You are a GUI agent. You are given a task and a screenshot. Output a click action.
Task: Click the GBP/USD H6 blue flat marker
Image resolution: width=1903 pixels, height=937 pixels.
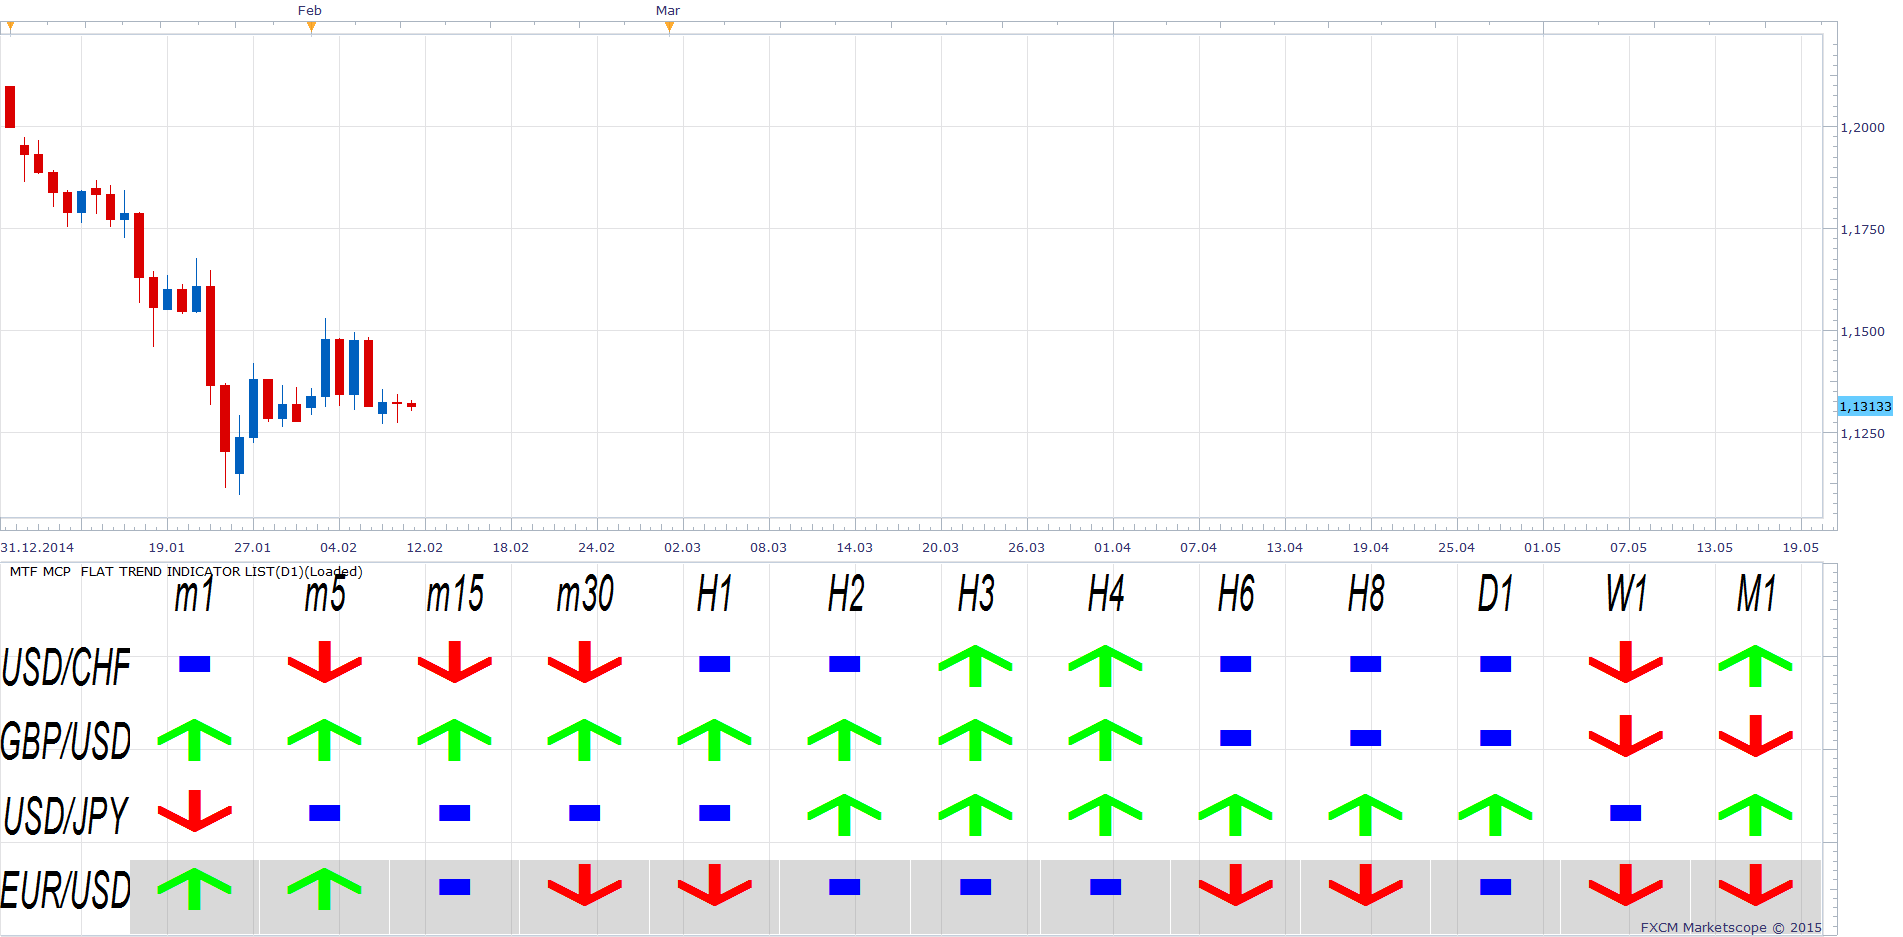[1235, 738]
